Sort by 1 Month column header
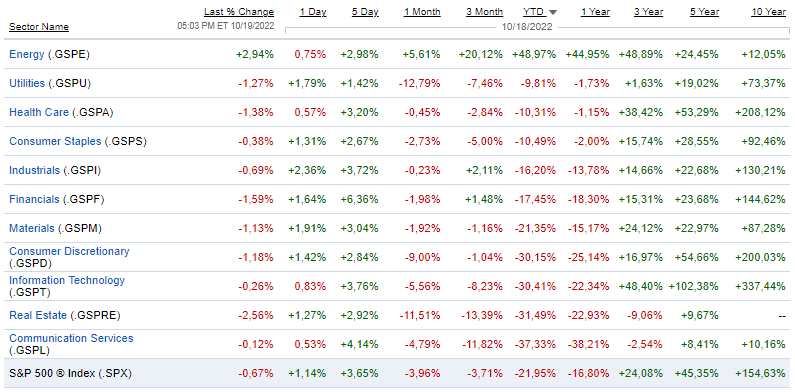Screen dimensions: 795x392 [x=422, y=12]
